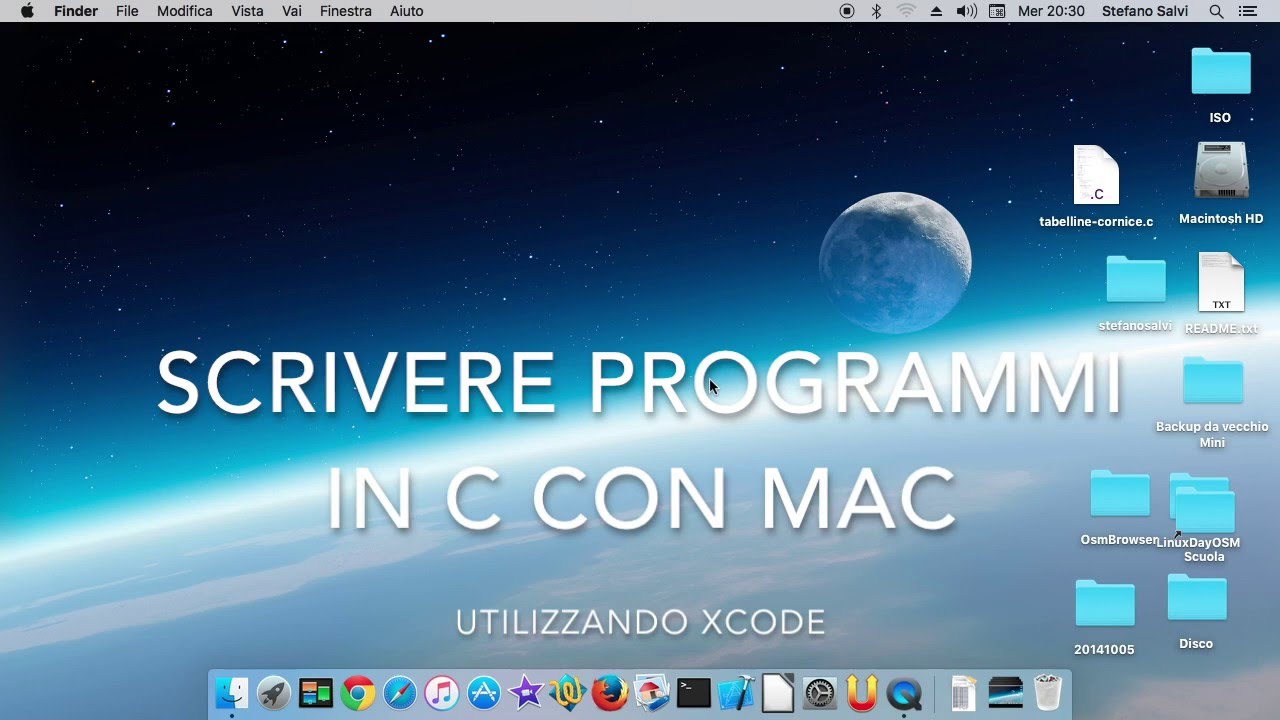Viewport: 1280px width, 720px height.
Task: Open the File menu
Action: coord(127,11)
